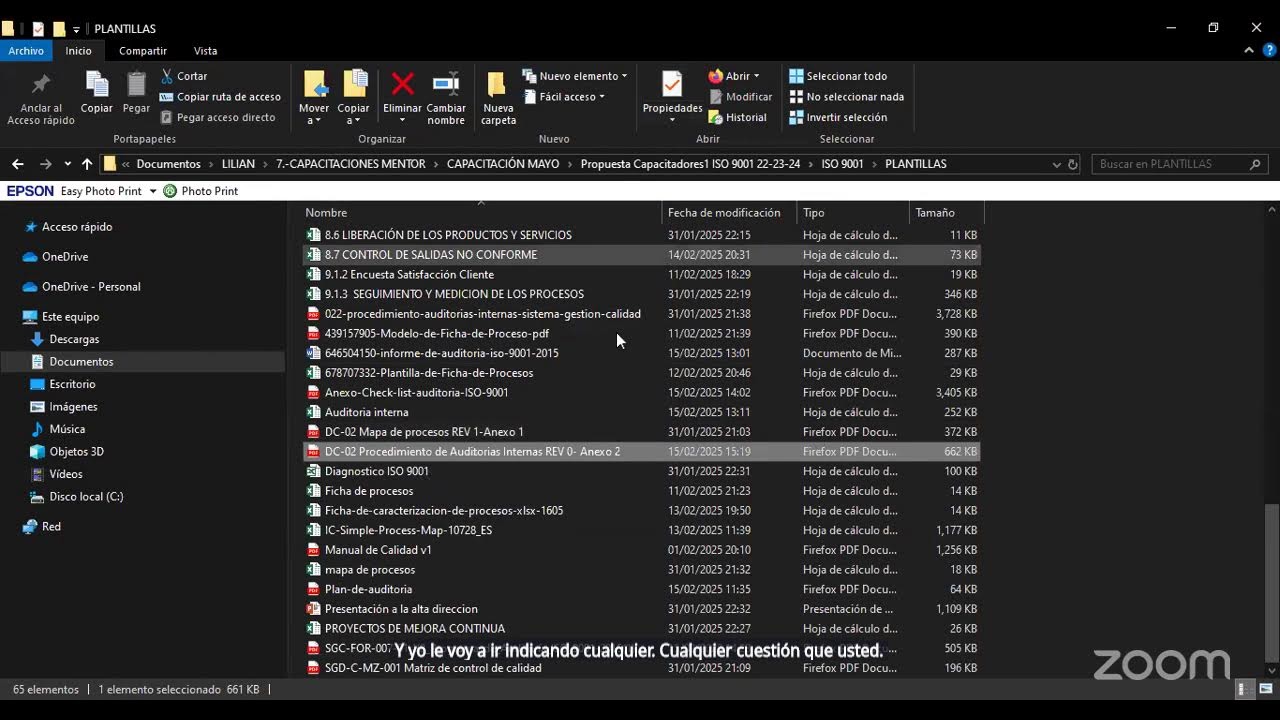The height and width of the screenshot is (720, 1280).
Task: Open the recent locations dropdown arrow
Action: (x=67, y=164)
